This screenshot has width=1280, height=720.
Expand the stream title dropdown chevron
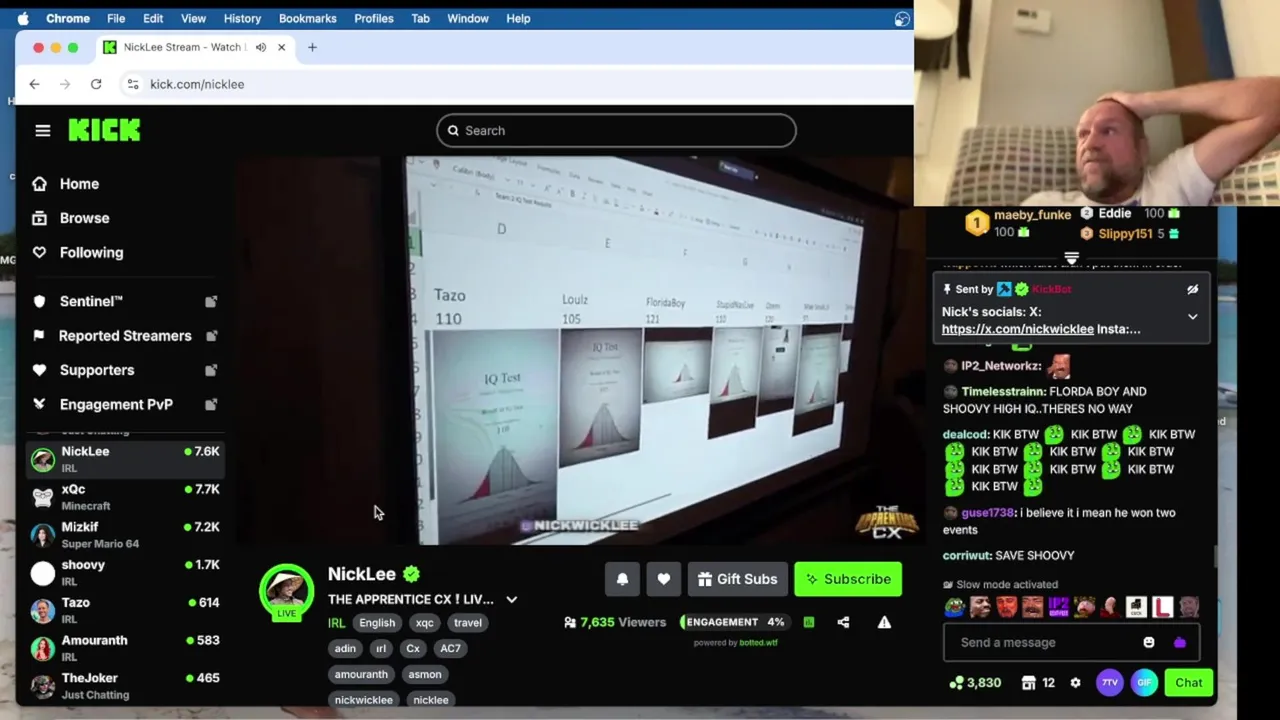point(511,600)
